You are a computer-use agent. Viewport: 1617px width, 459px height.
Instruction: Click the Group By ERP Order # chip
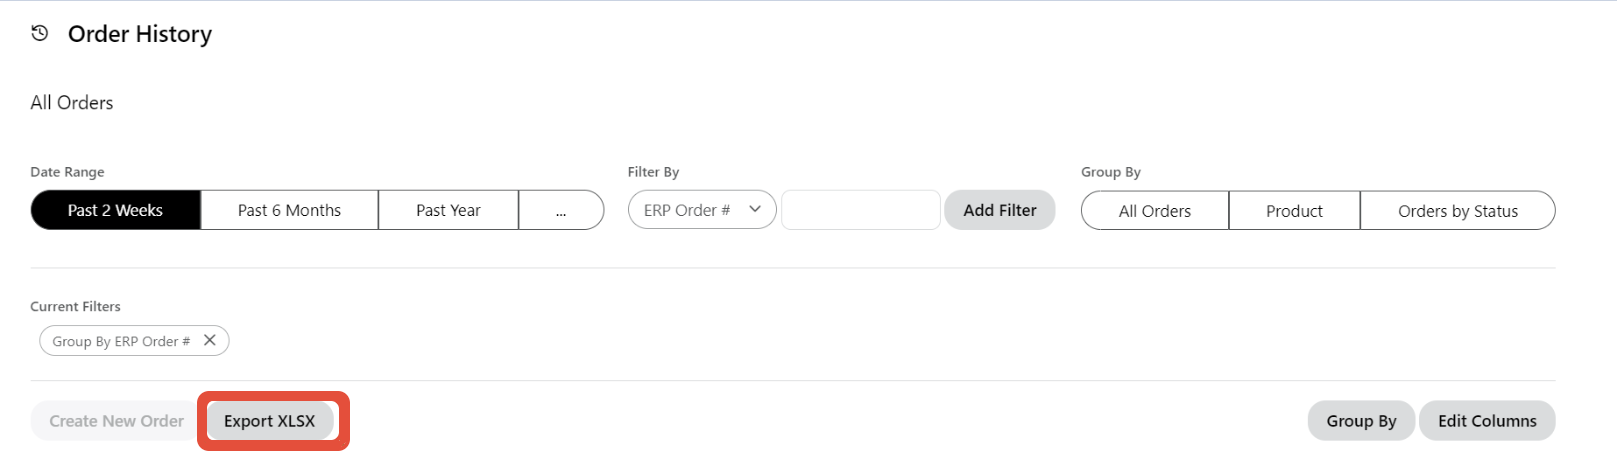121,341
